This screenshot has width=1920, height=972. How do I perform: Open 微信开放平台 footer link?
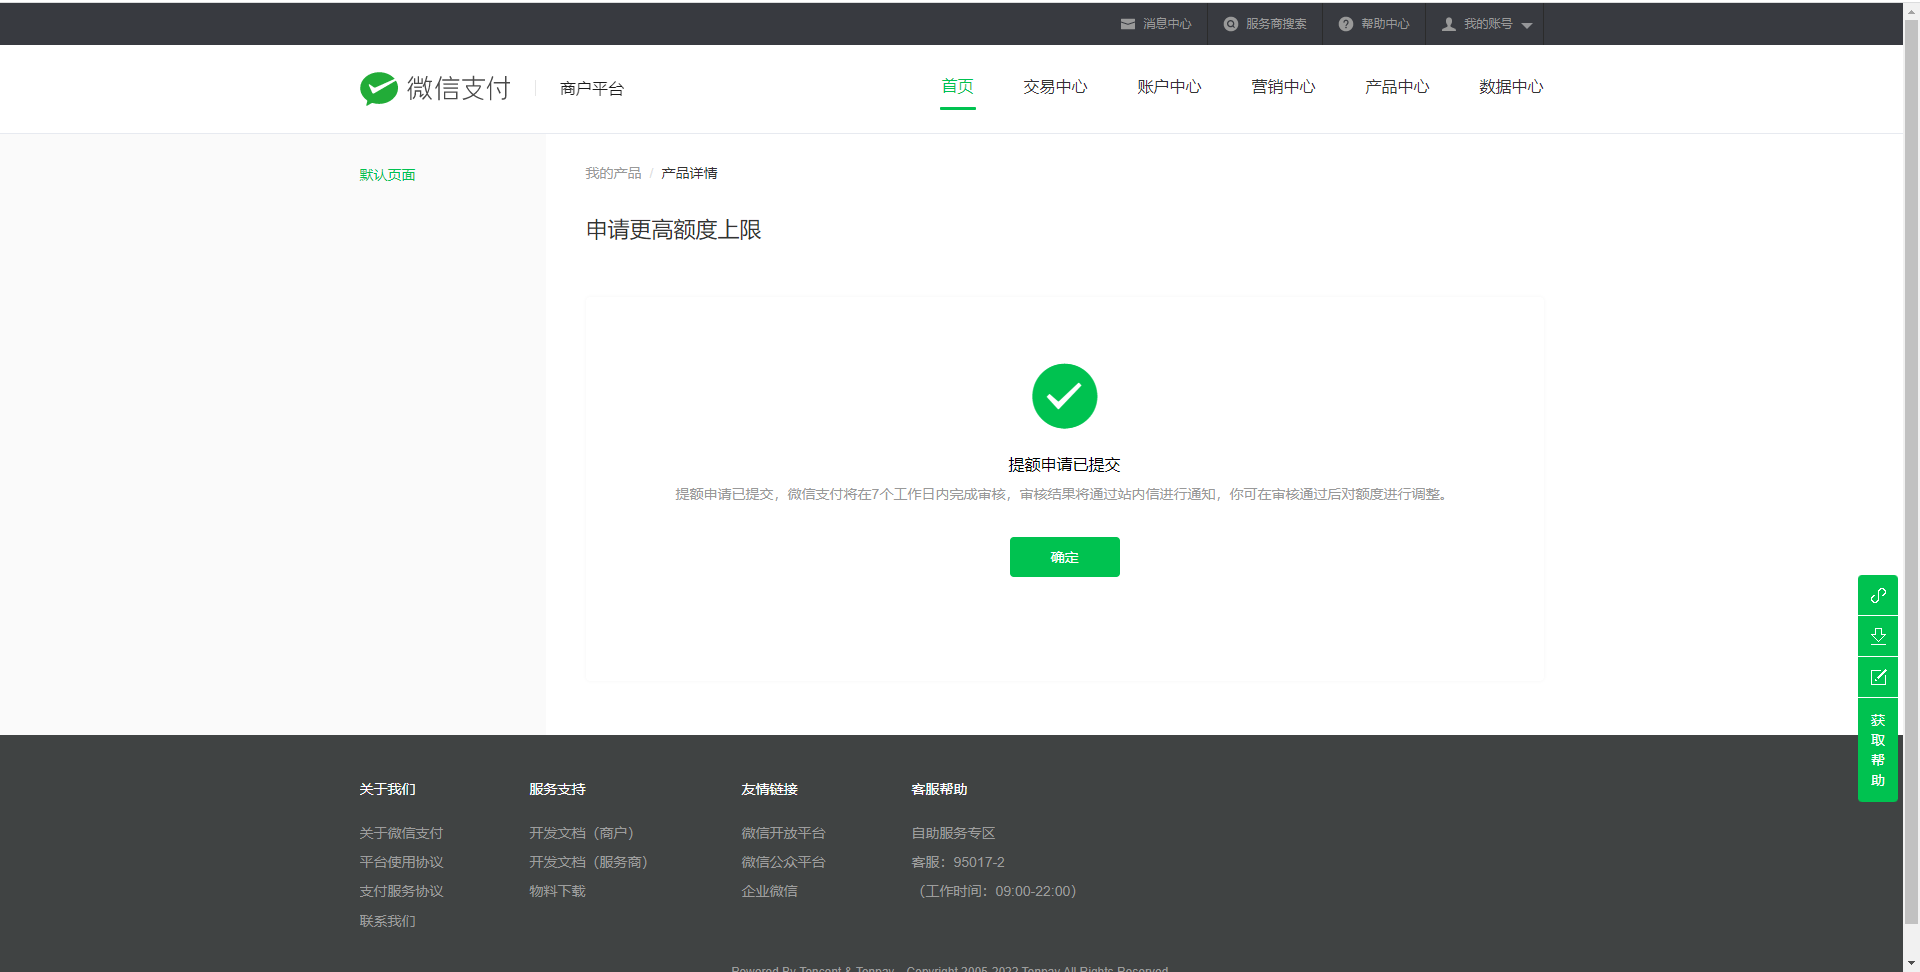(783, 833)
